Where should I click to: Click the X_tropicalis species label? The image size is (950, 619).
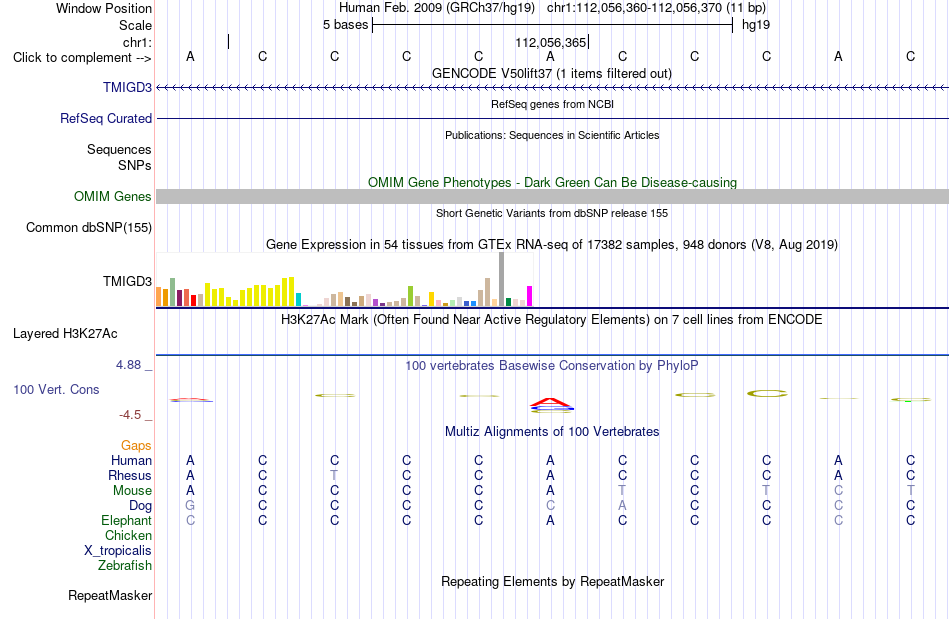(x=118, y=551)
